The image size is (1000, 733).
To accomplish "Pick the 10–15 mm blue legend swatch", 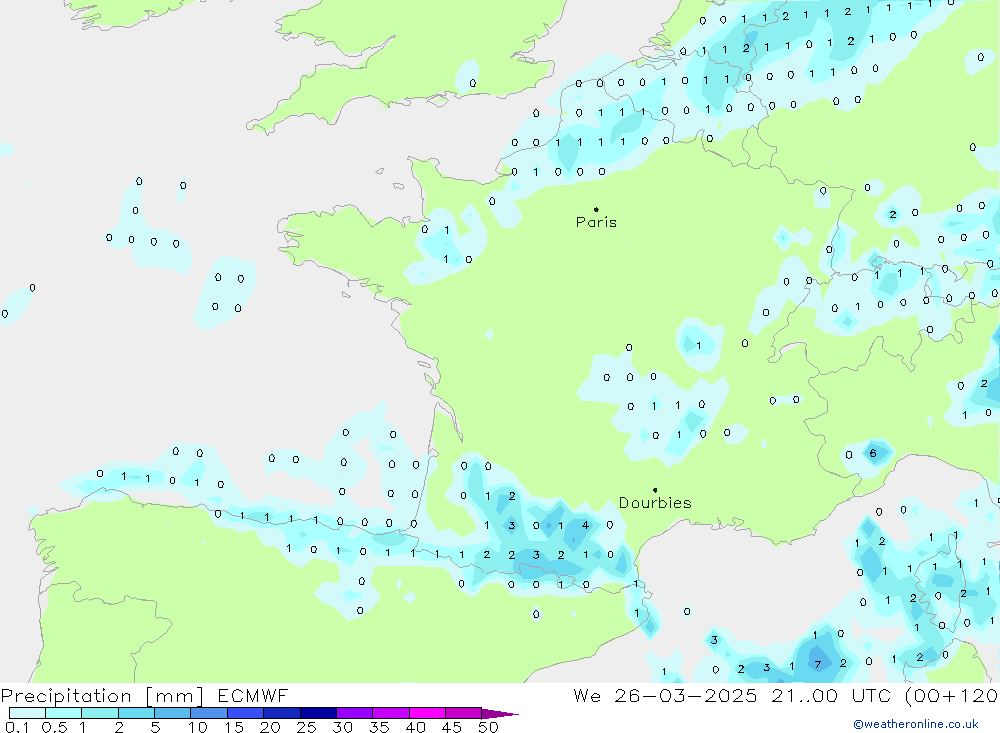I will click(x=209, y=713).
